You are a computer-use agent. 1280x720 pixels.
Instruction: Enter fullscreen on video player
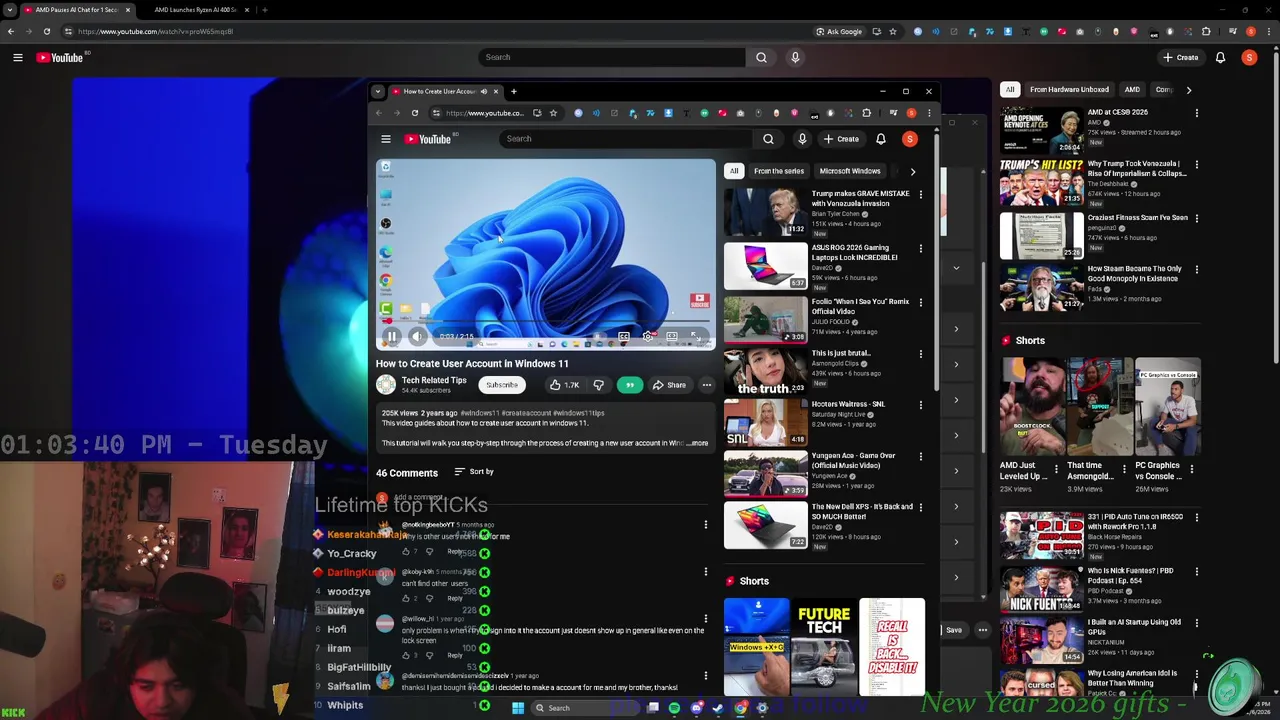click(696, 337)
